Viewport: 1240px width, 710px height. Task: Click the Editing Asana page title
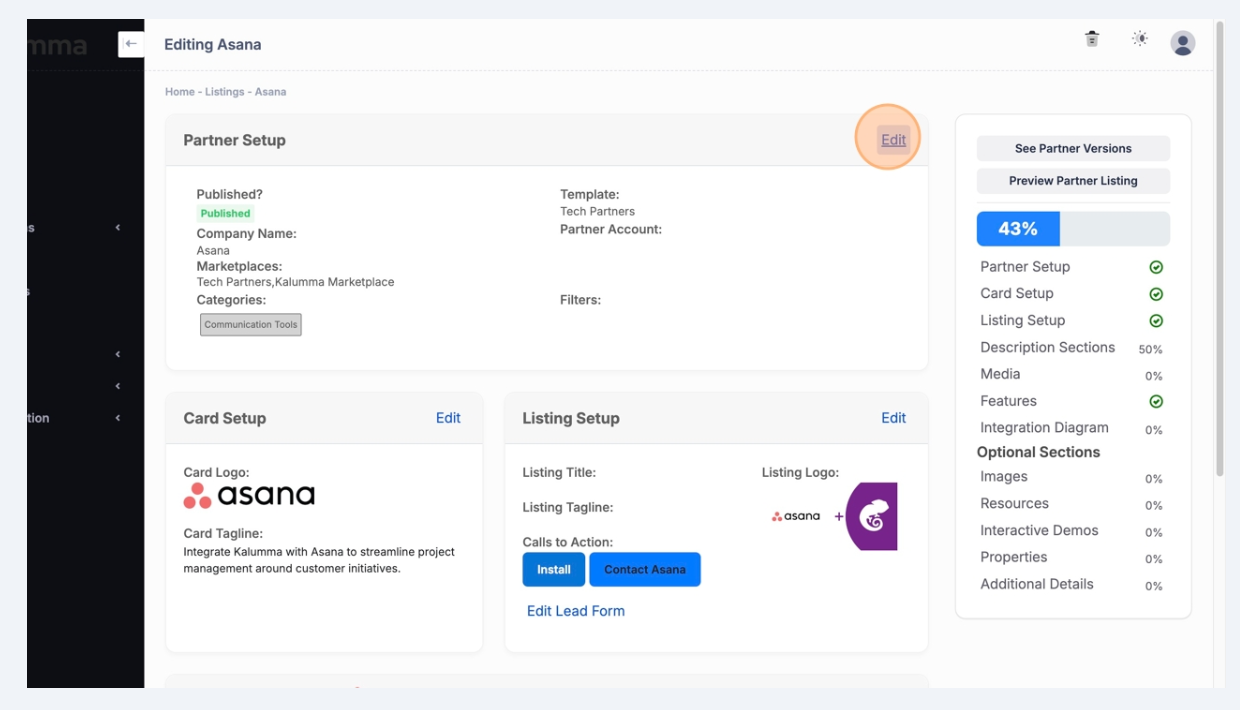(x=213, y=44)
